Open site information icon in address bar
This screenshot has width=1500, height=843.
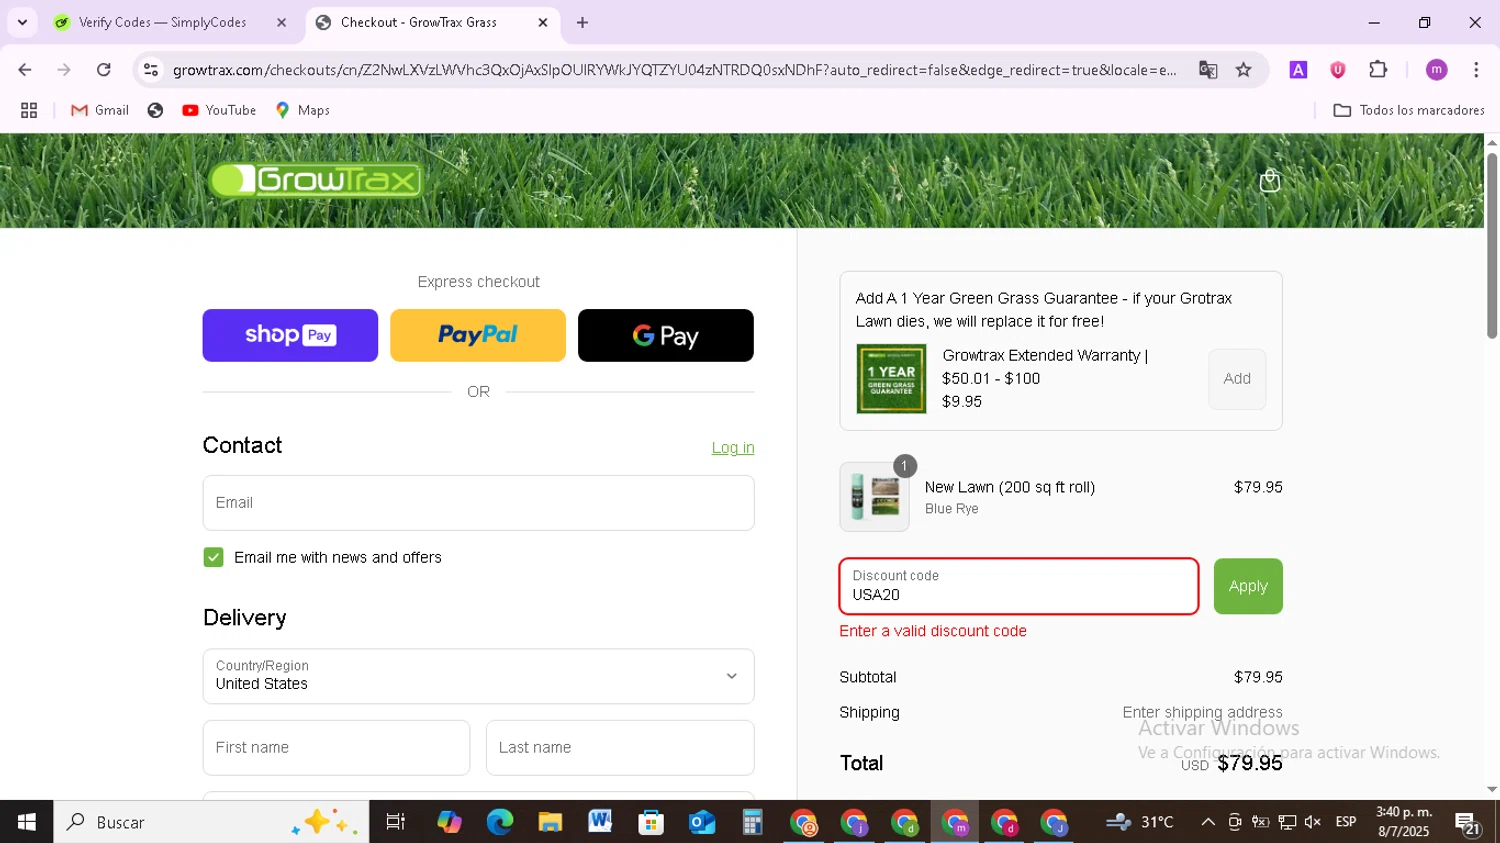[151, 70]
